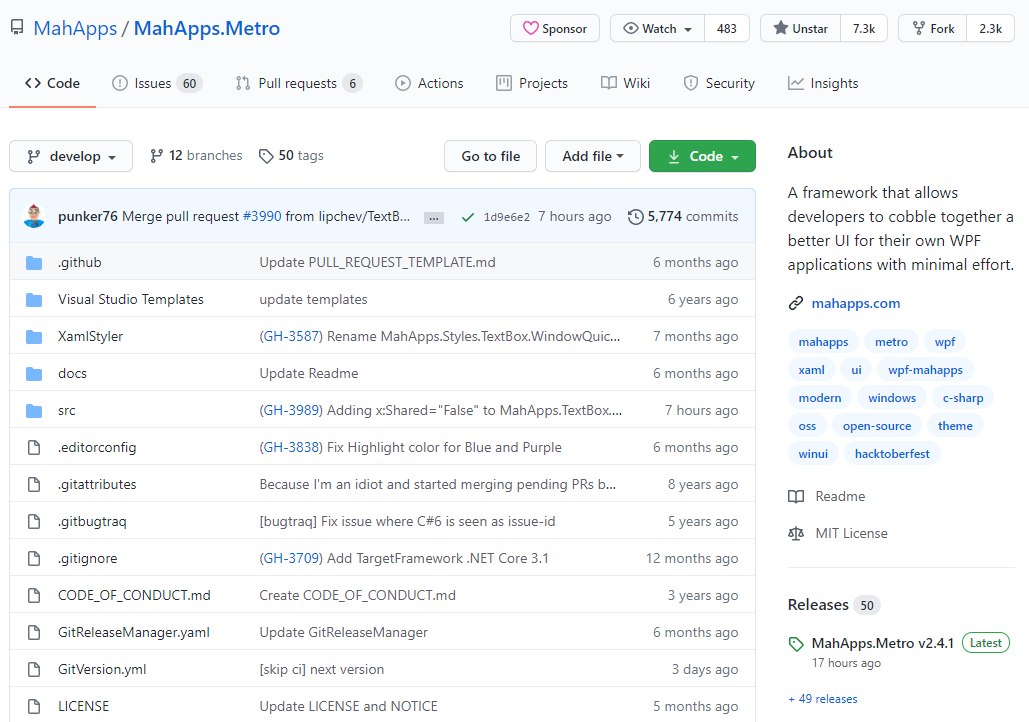This screenshot has height=722, width=1029.
Task: Switch to the Wiki tab
Action: pyautogui.click(x=625, y=83)
